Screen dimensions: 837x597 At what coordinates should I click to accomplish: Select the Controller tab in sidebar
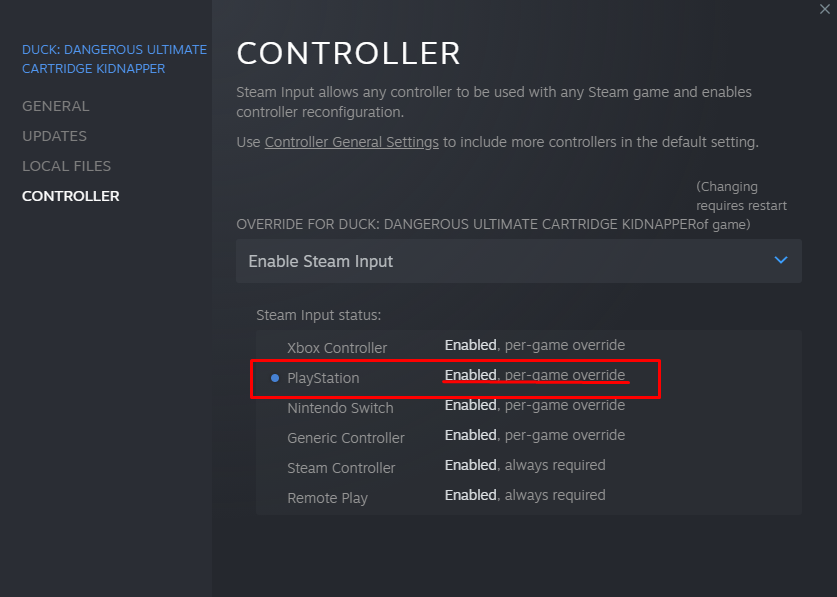pyautogui.click(x=71, y=196)
